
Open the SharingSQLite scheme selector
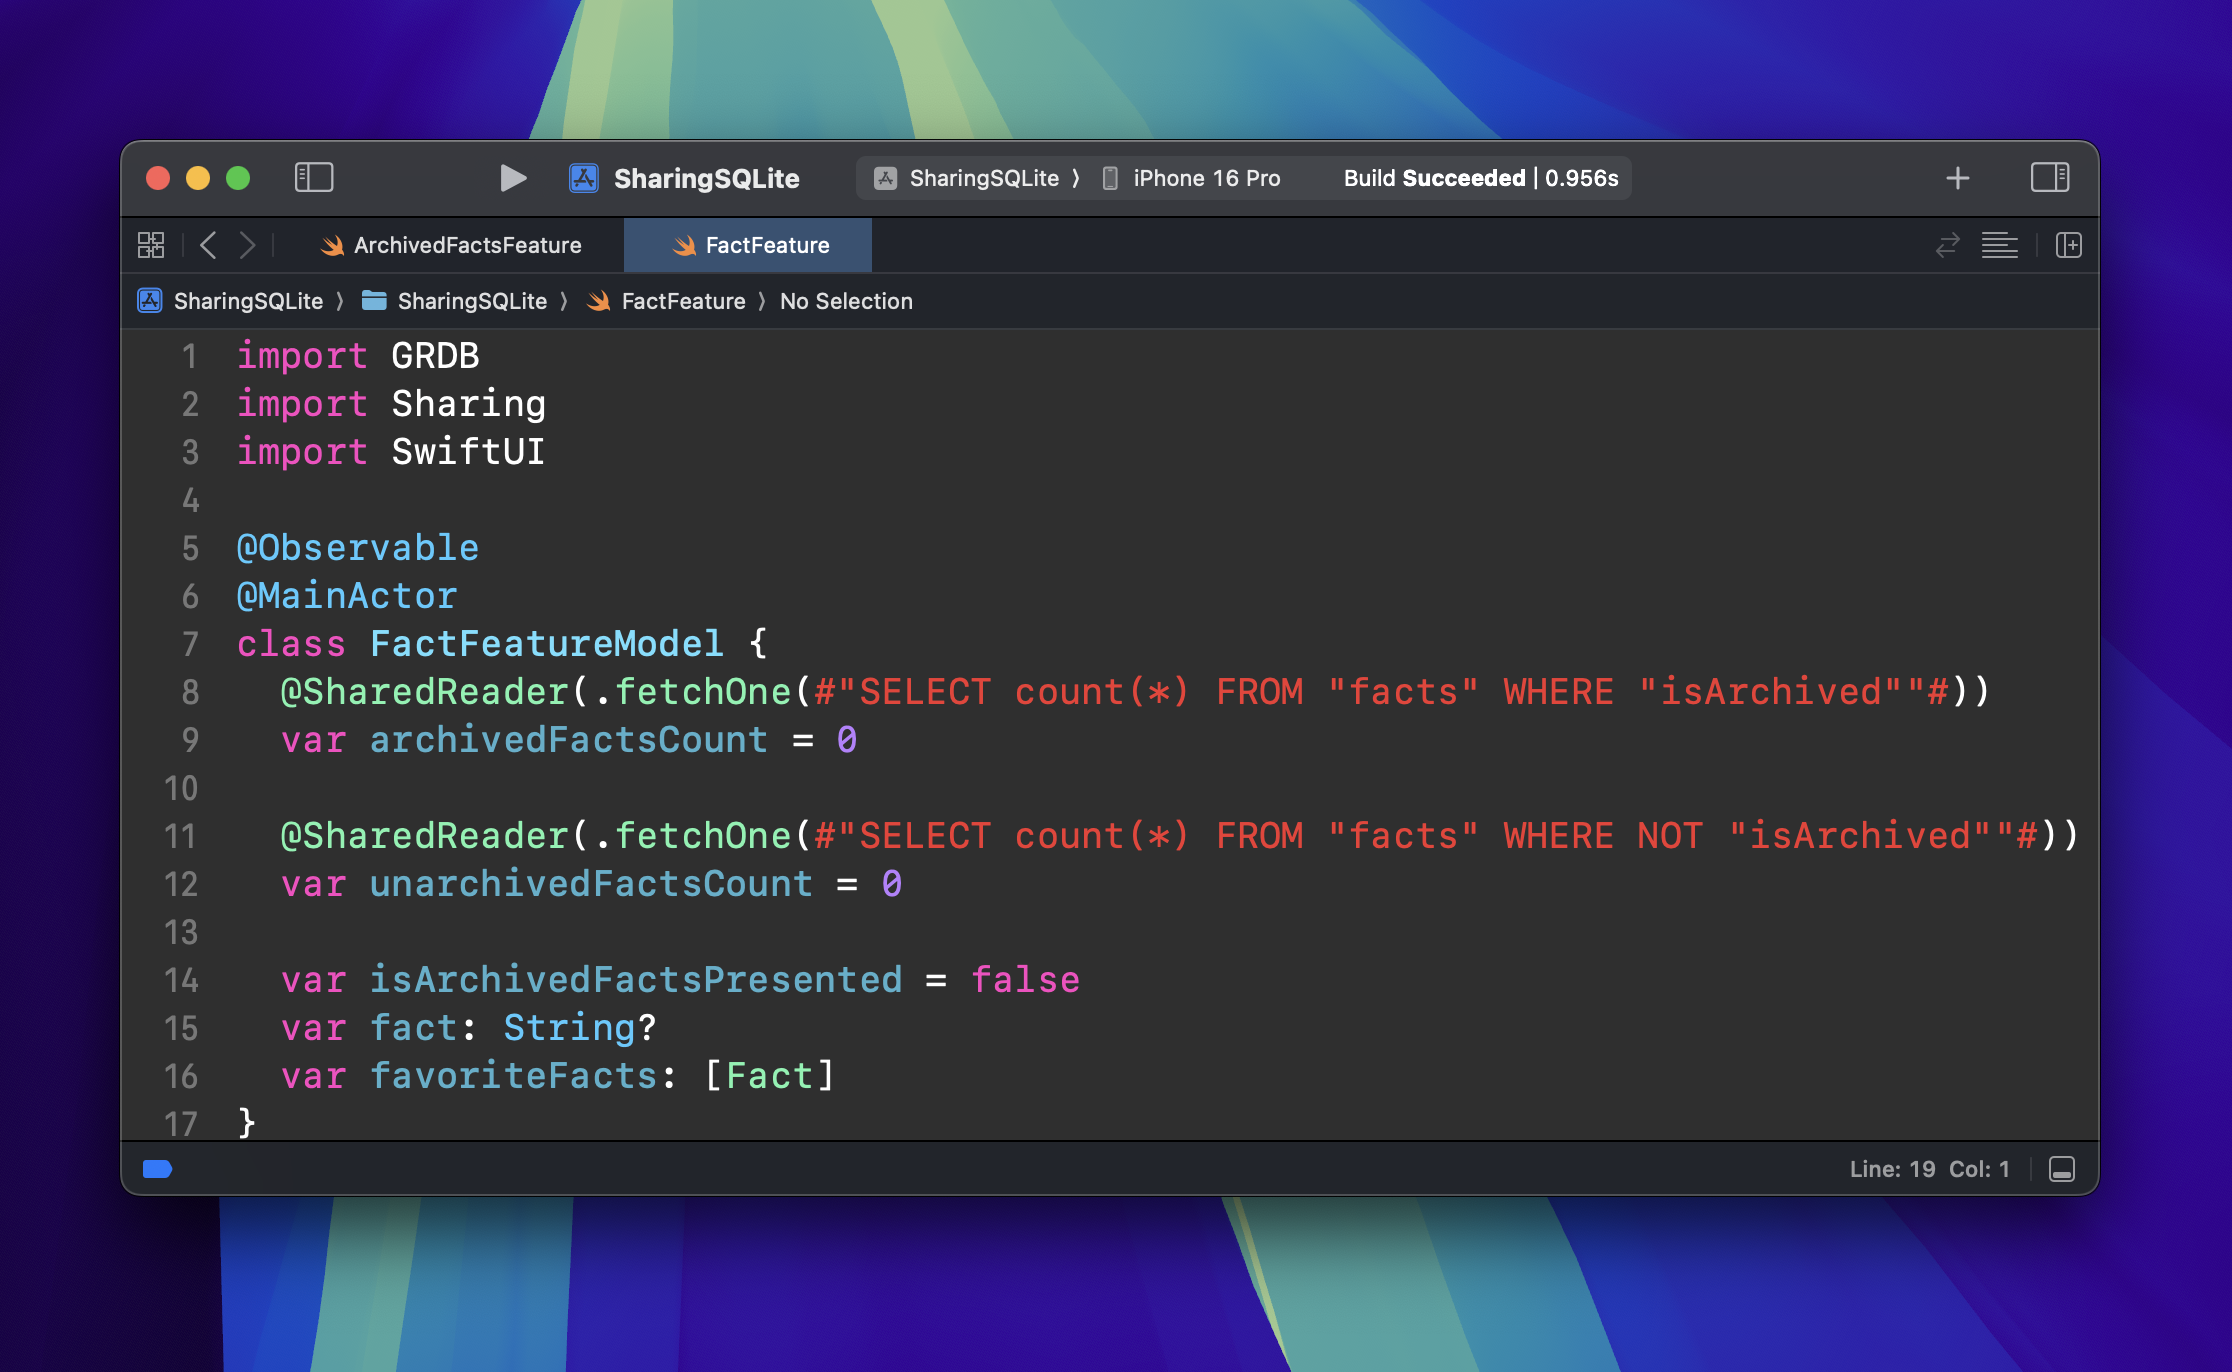coord(966,178)
